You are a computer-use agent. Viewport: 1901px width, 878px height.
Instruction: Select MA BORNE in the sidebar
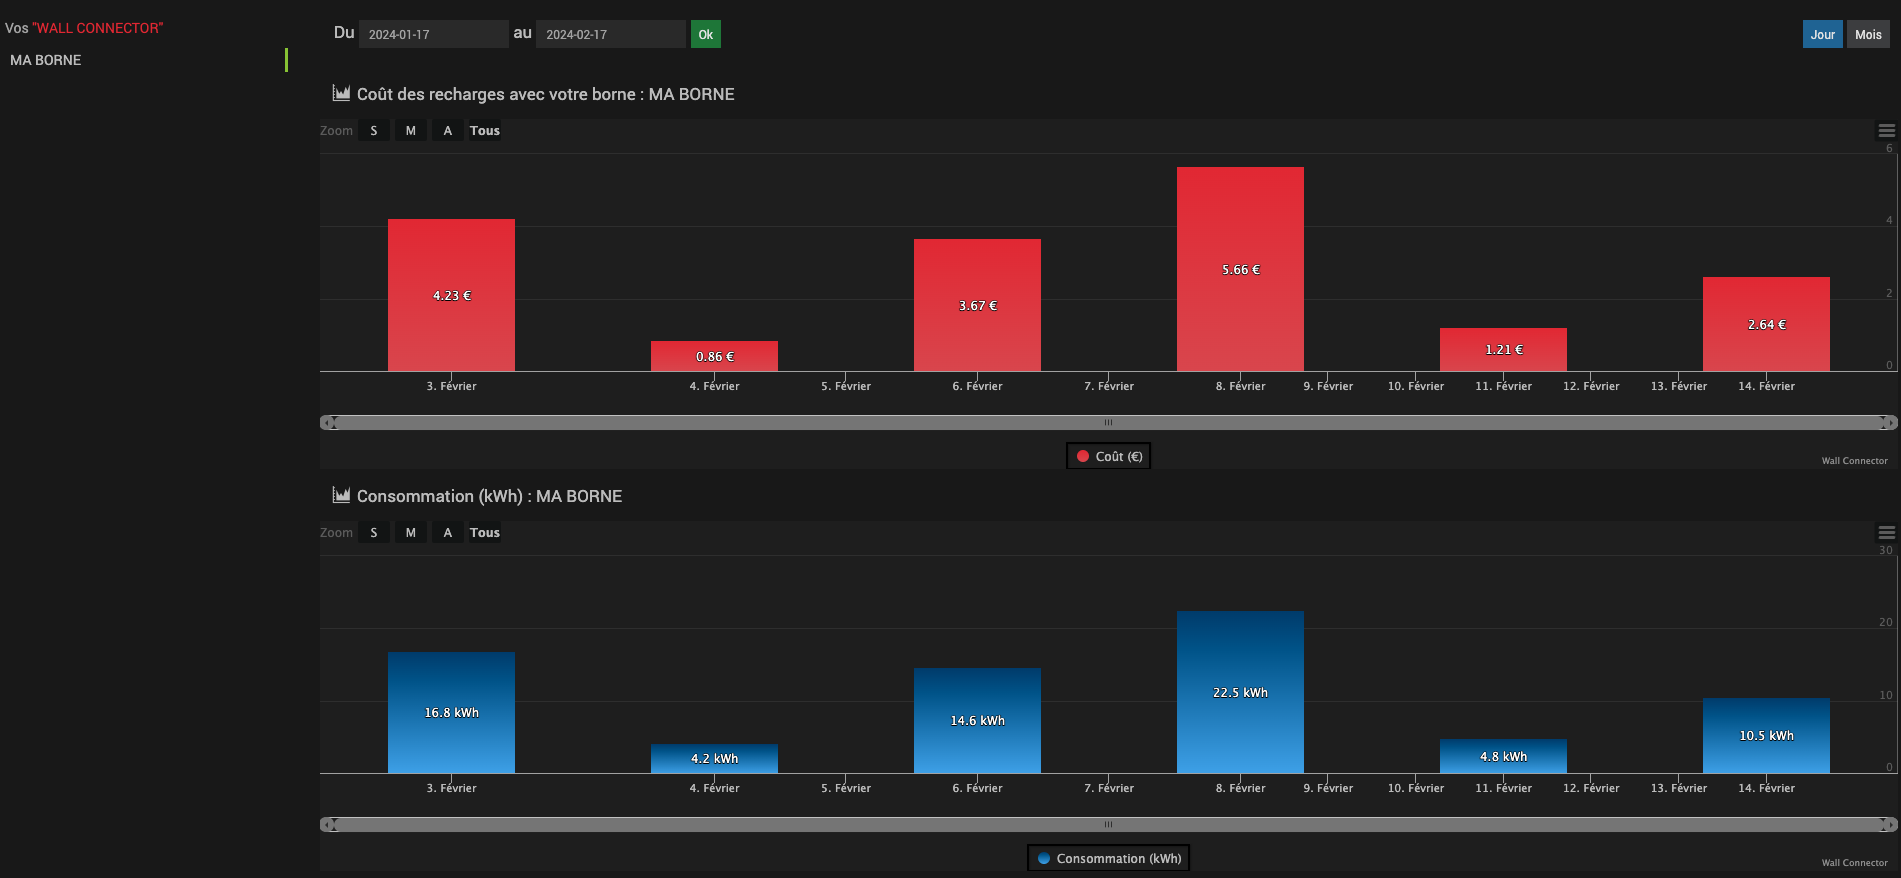[x=46, y=60]
